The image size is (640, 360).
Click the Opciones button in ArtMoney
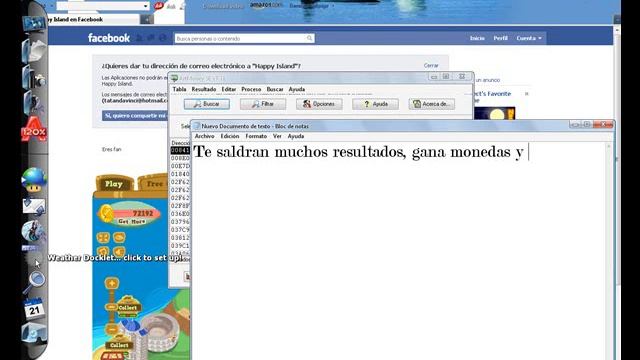[x=319, y=104]
